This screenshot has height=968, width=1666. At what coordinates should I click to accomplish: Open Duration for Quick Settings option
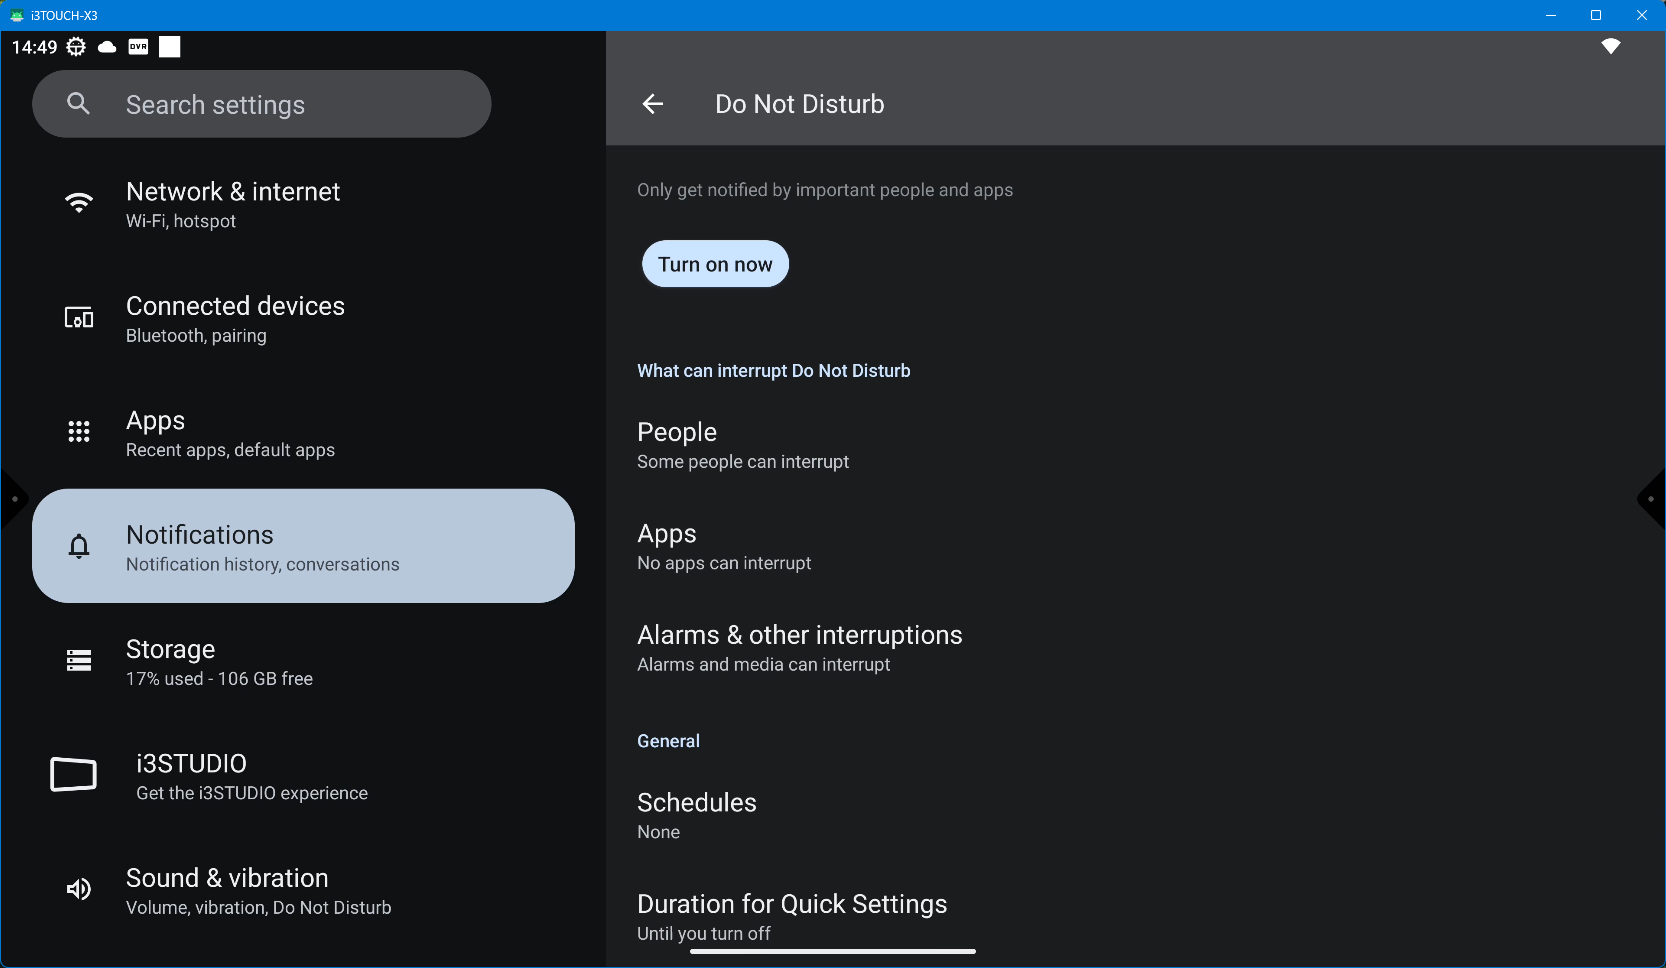point(791,917)
